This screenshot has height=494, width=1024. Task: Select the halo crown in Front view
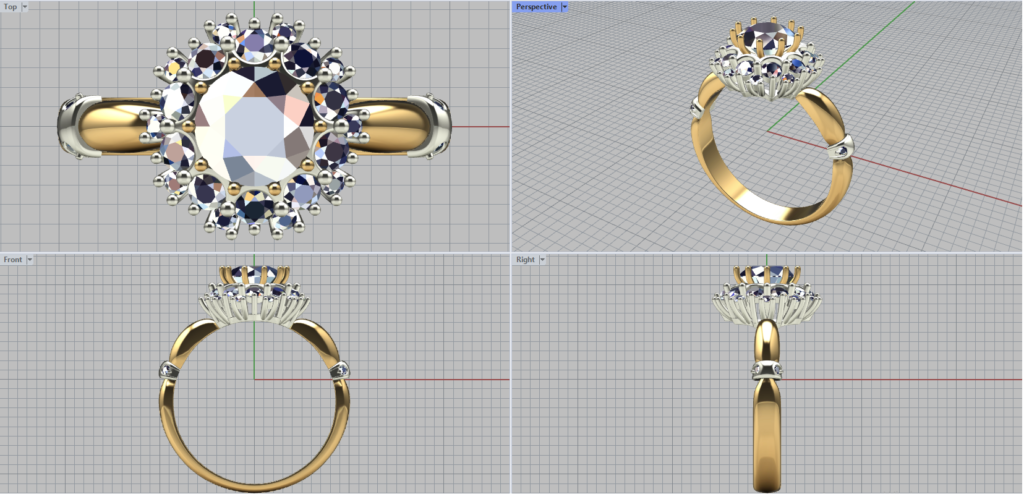[254, 297]
